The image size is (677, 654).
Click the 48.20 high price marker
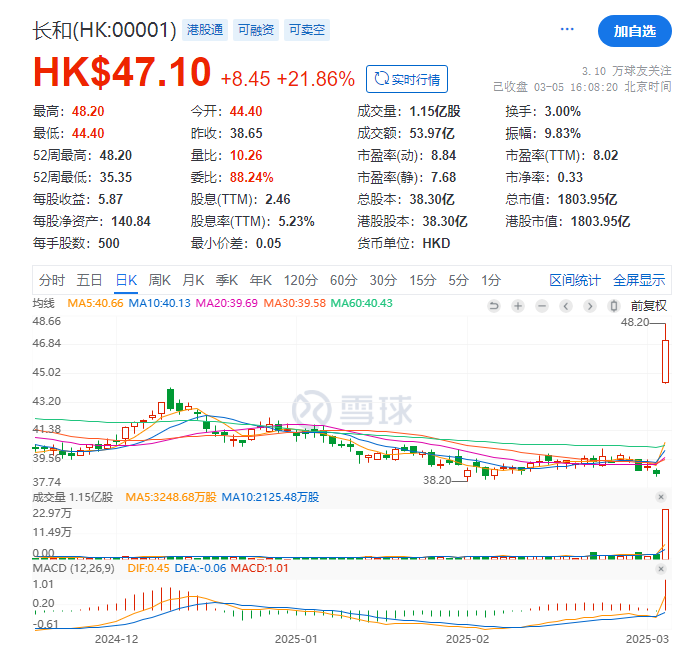coord(635,322)
